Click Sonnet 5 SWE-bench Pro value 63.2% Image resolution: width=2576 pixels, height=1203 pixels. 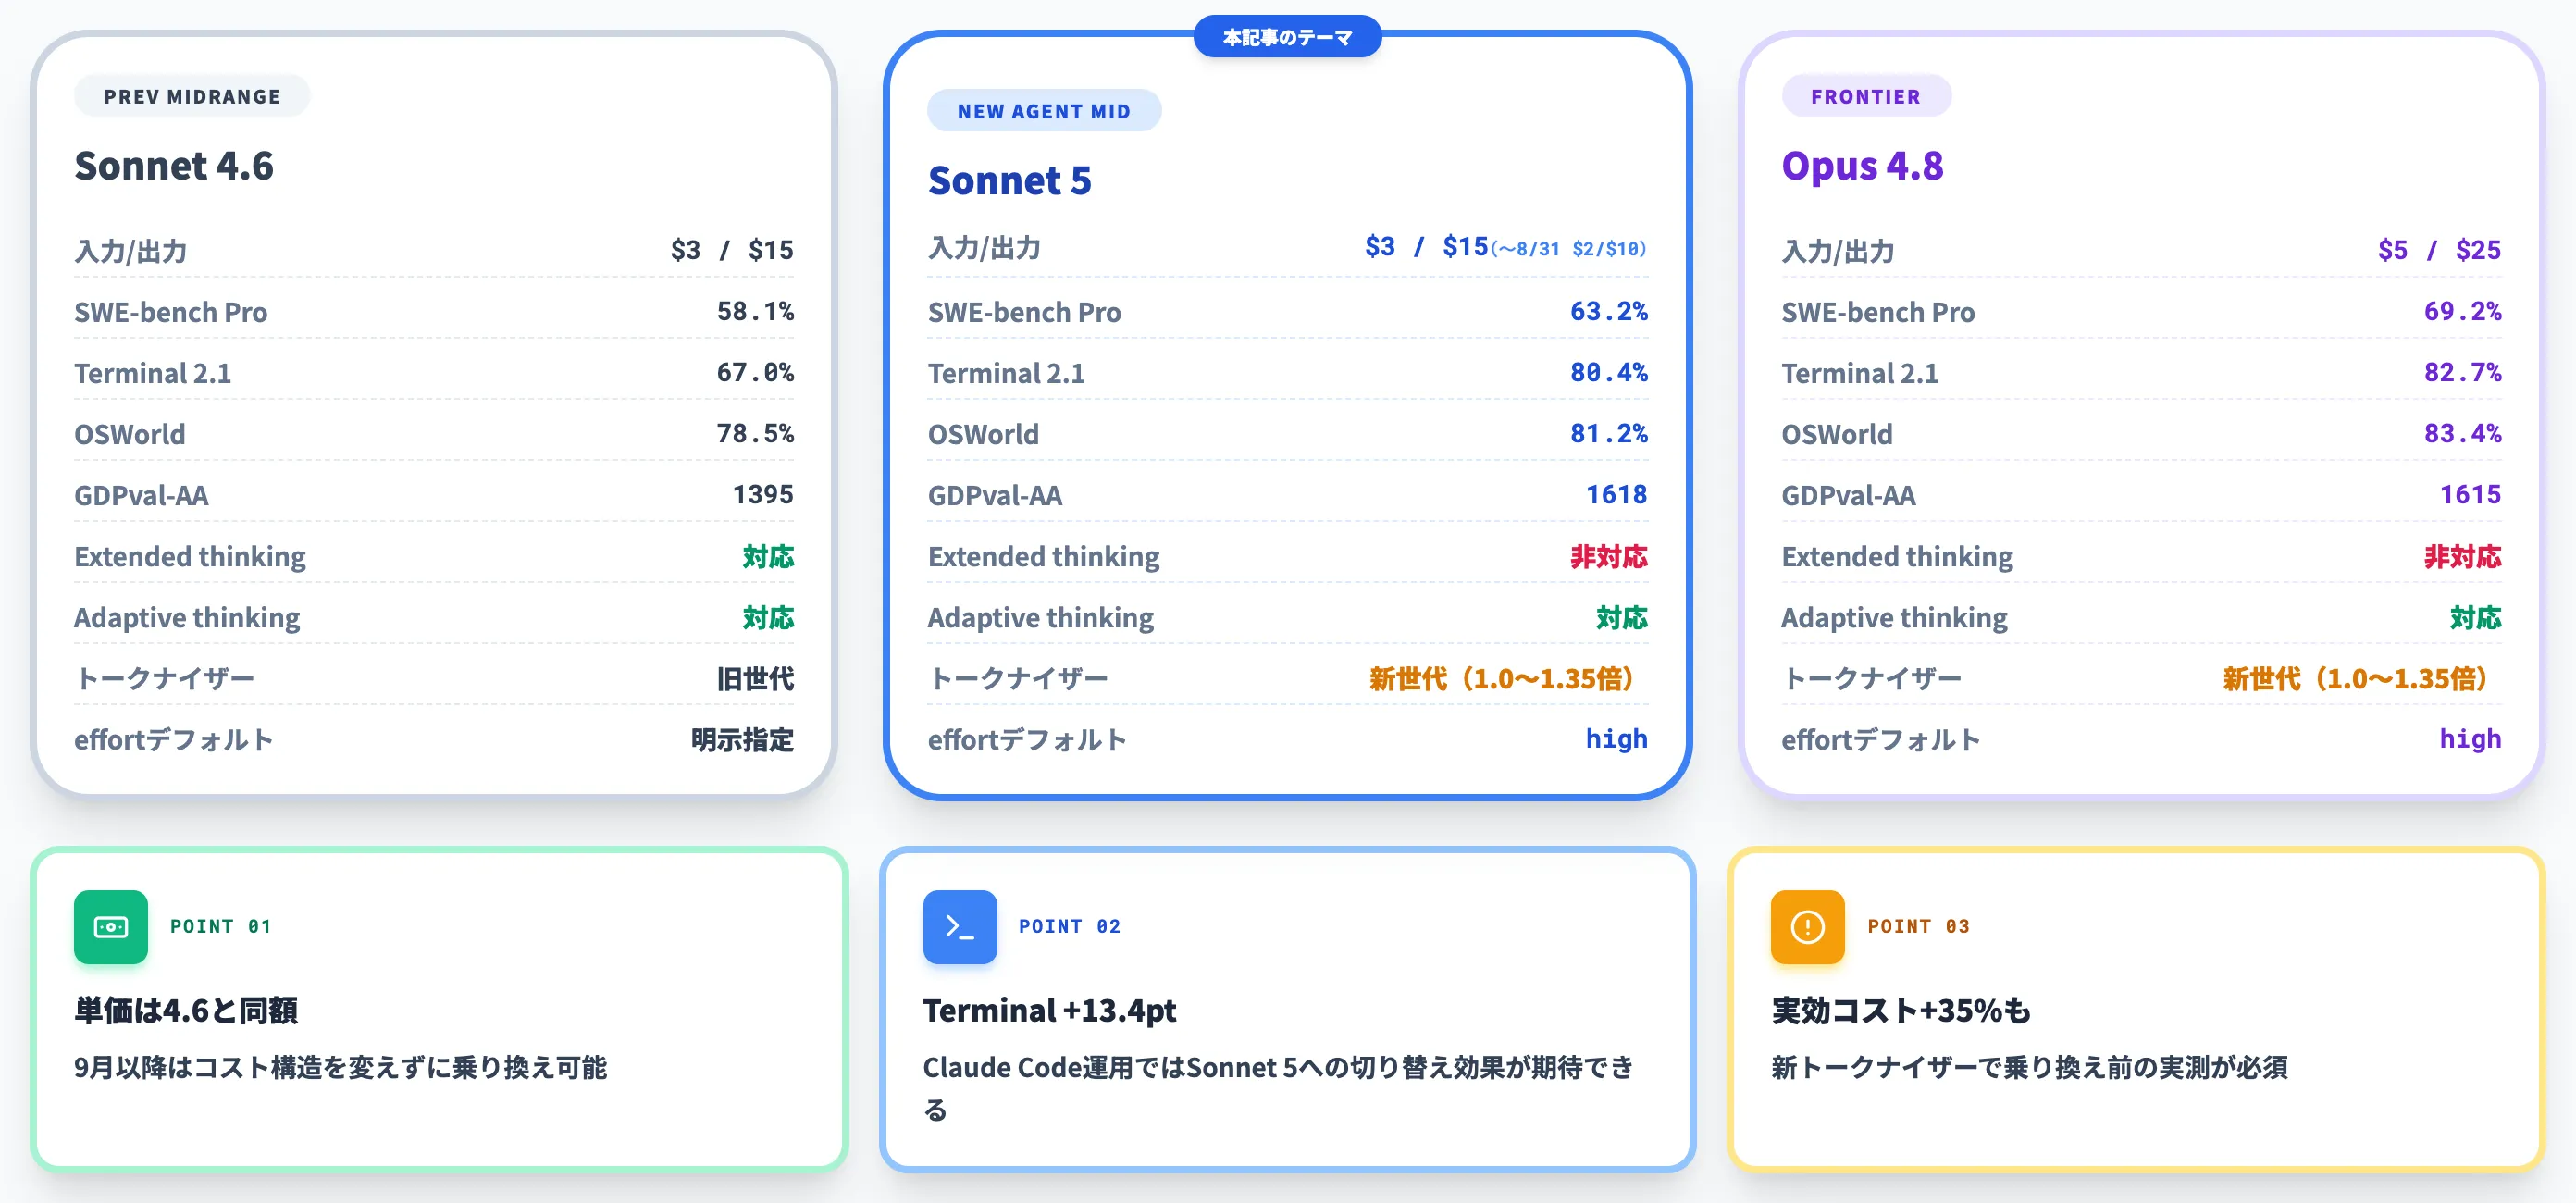(x=1608, y=311)
